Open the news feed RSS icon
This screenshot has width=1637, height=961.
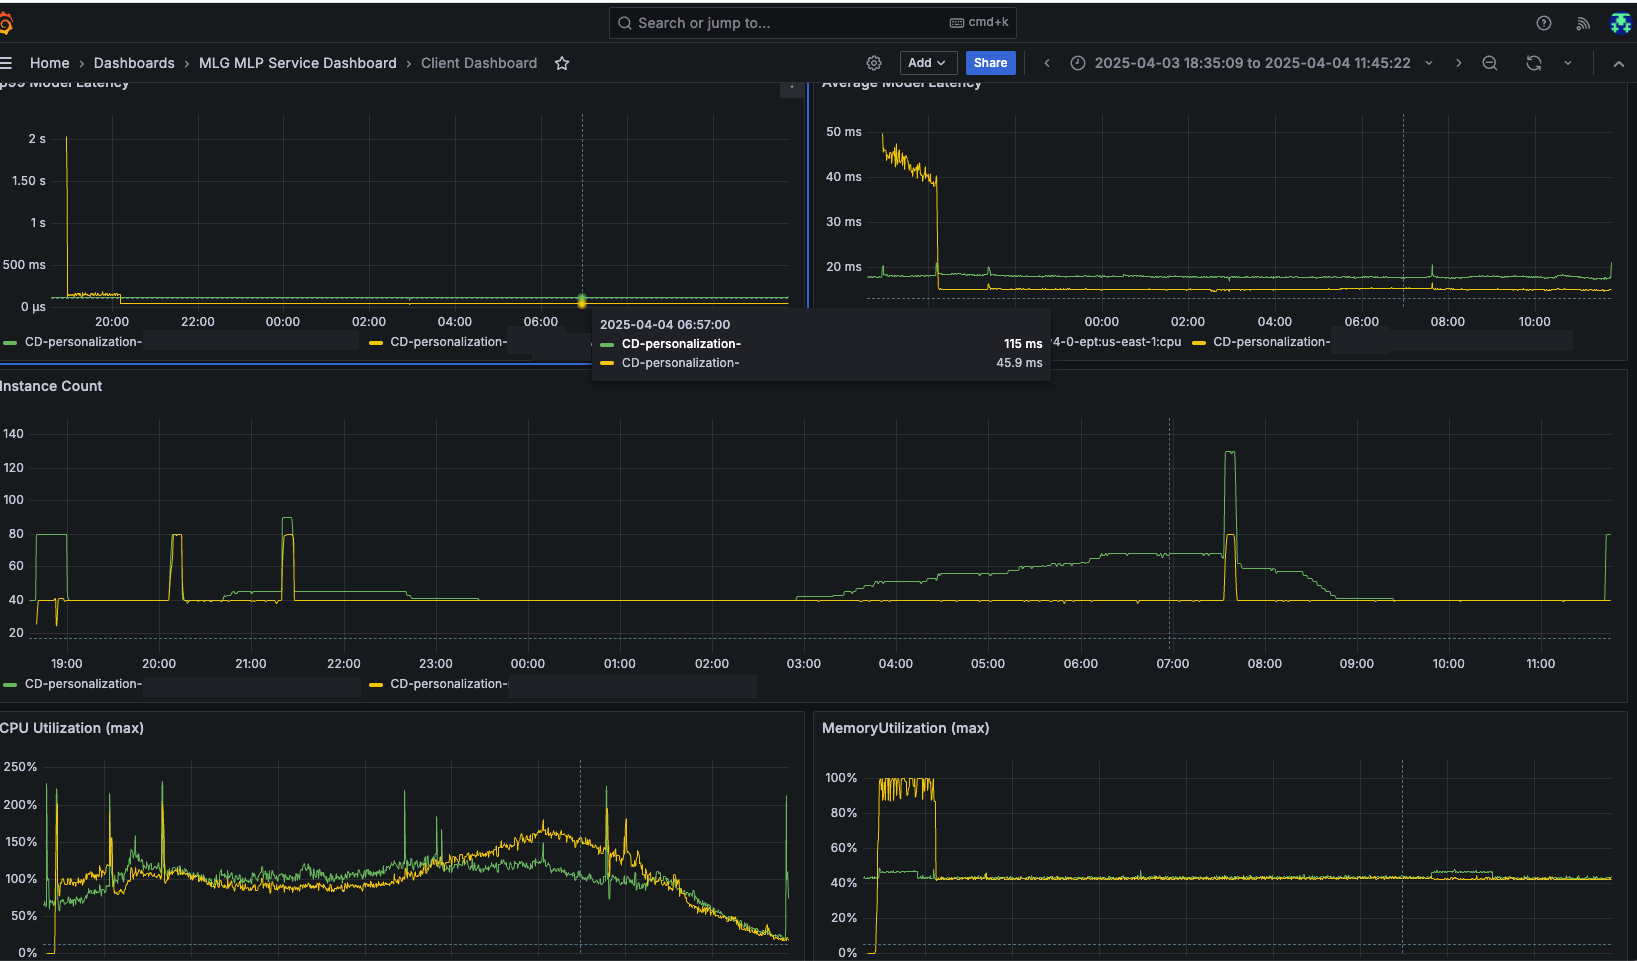pos(1583,23)
